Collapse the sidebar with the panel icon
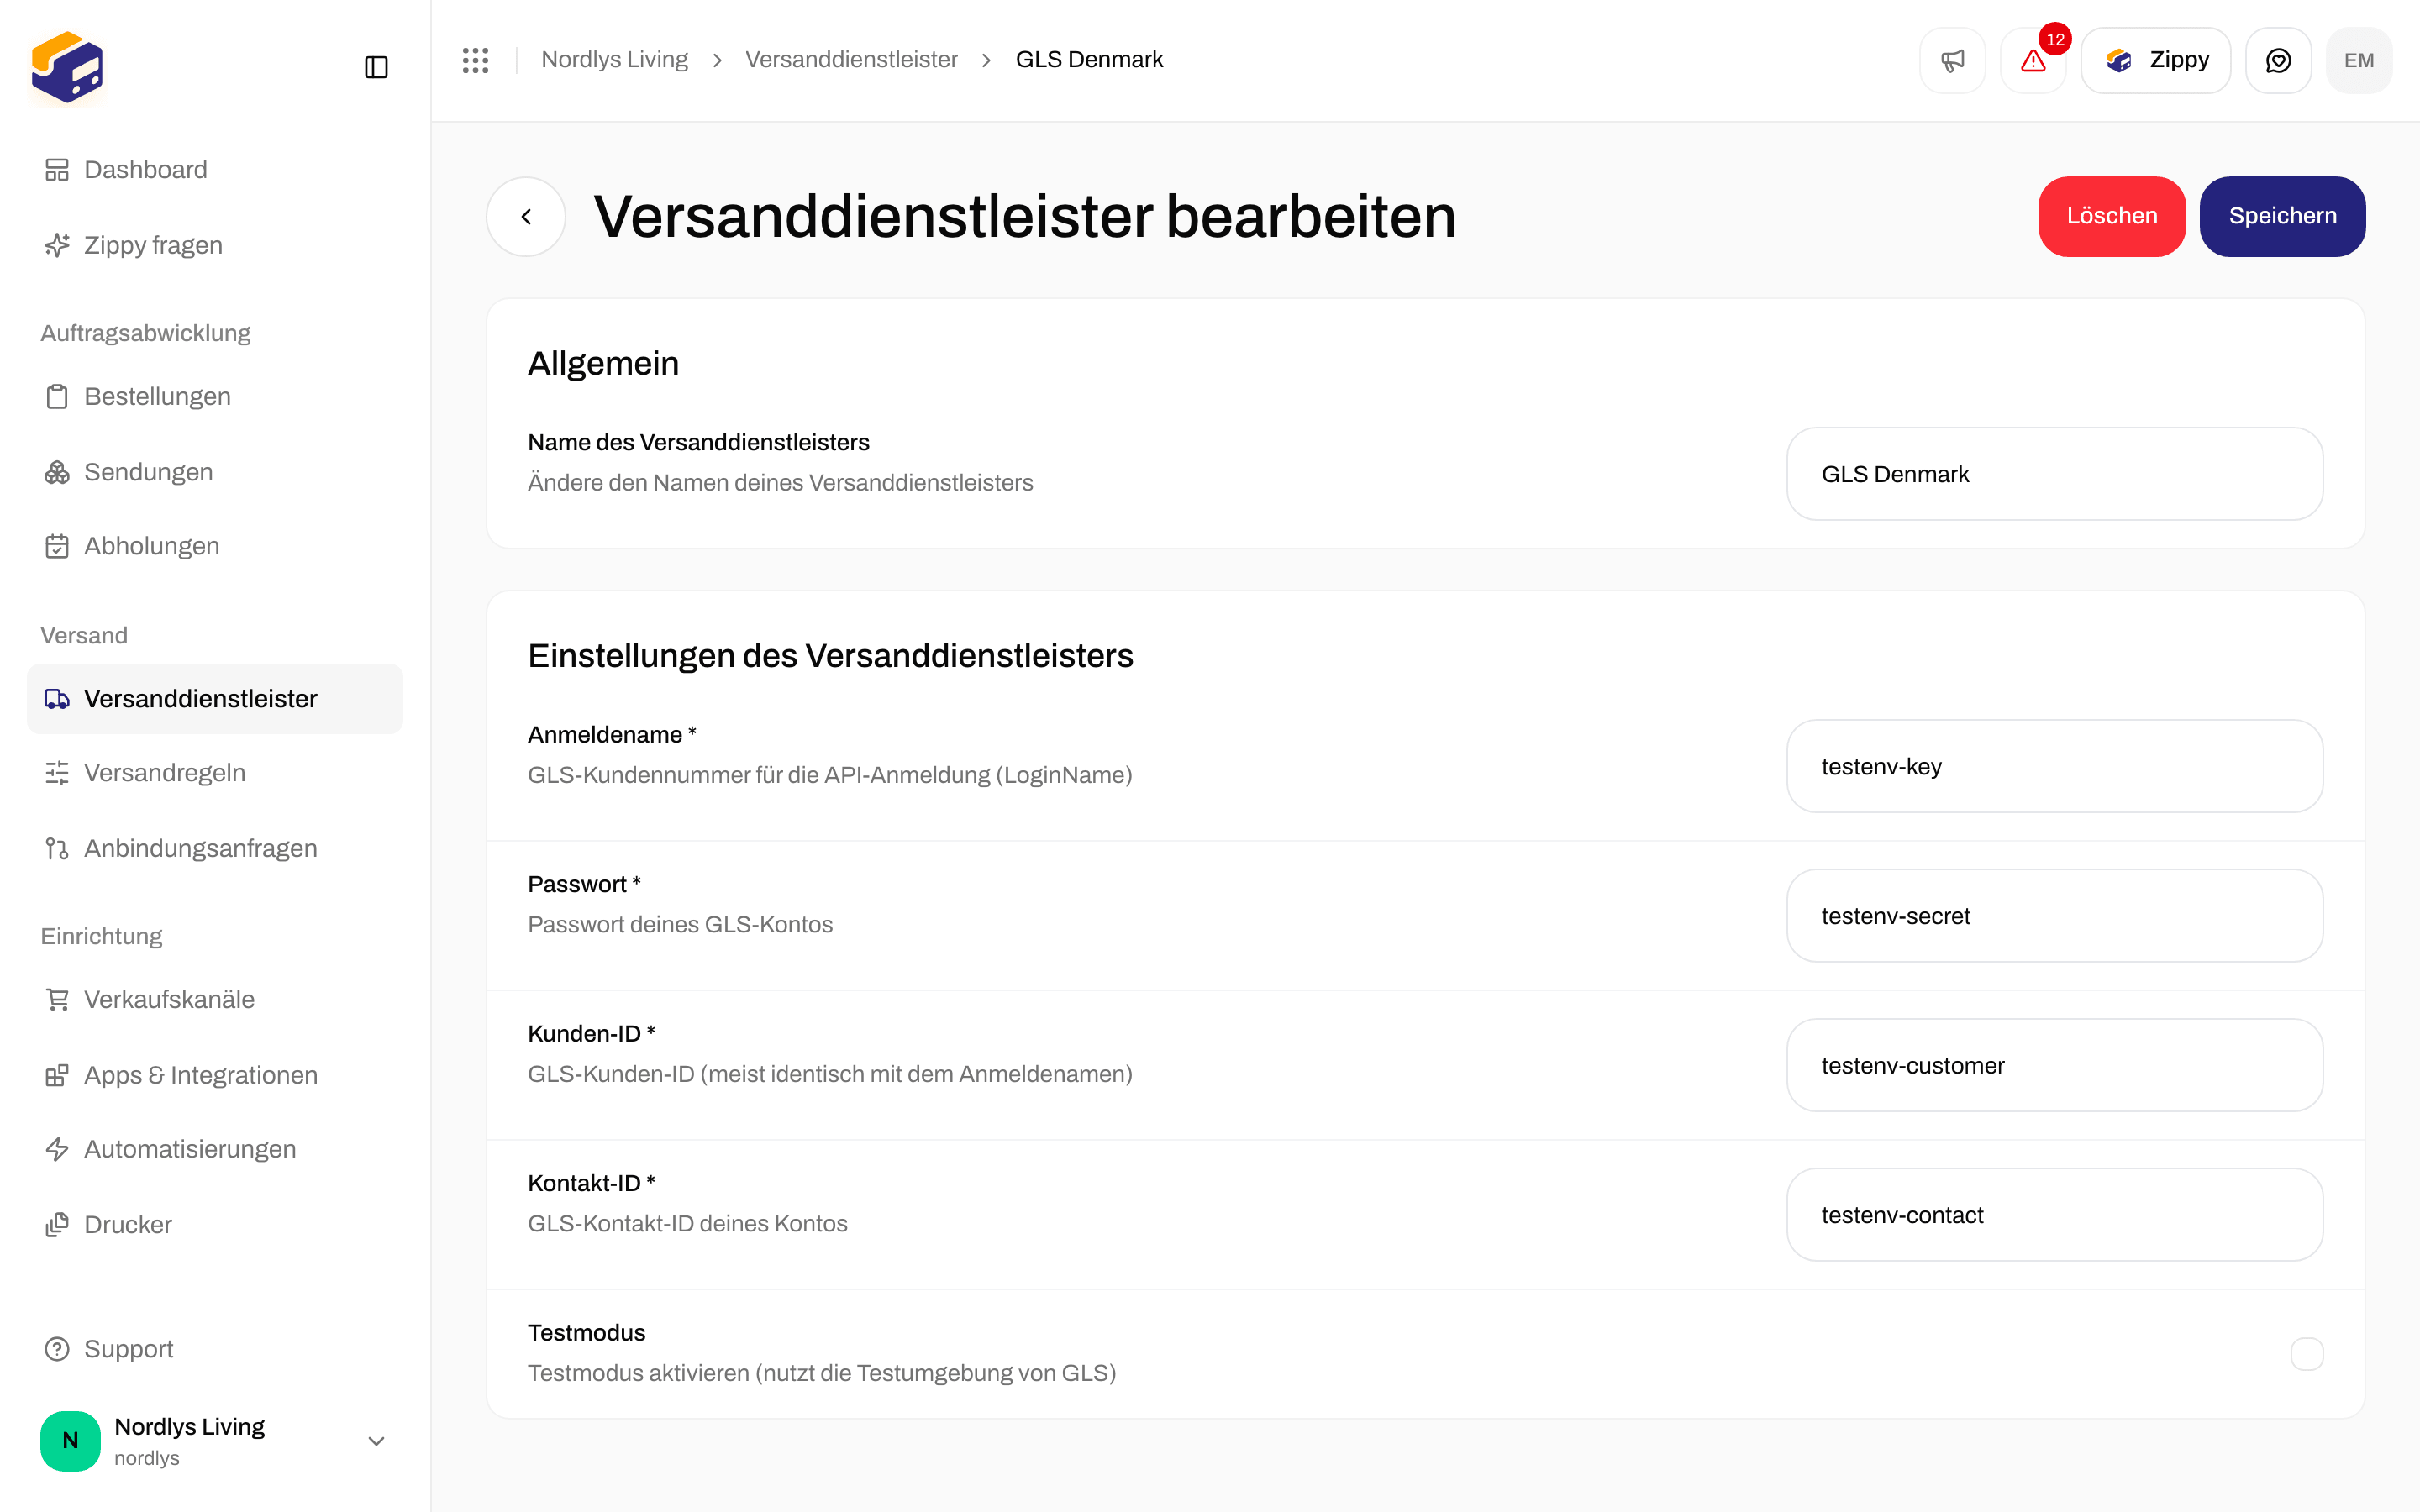2420x1512 pixels. [376, 67]
